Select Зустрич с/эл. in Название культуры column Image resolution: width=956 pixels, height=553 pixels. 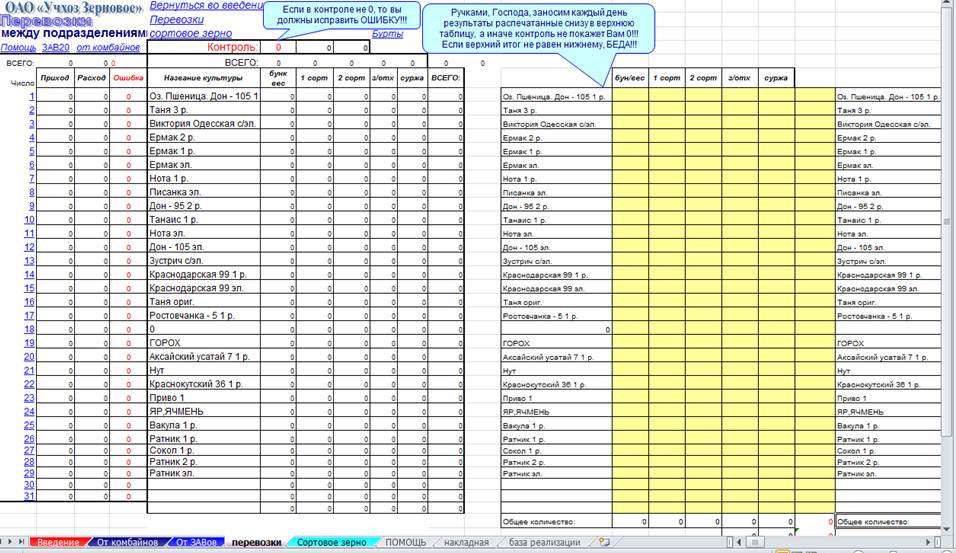coord(204,260)
